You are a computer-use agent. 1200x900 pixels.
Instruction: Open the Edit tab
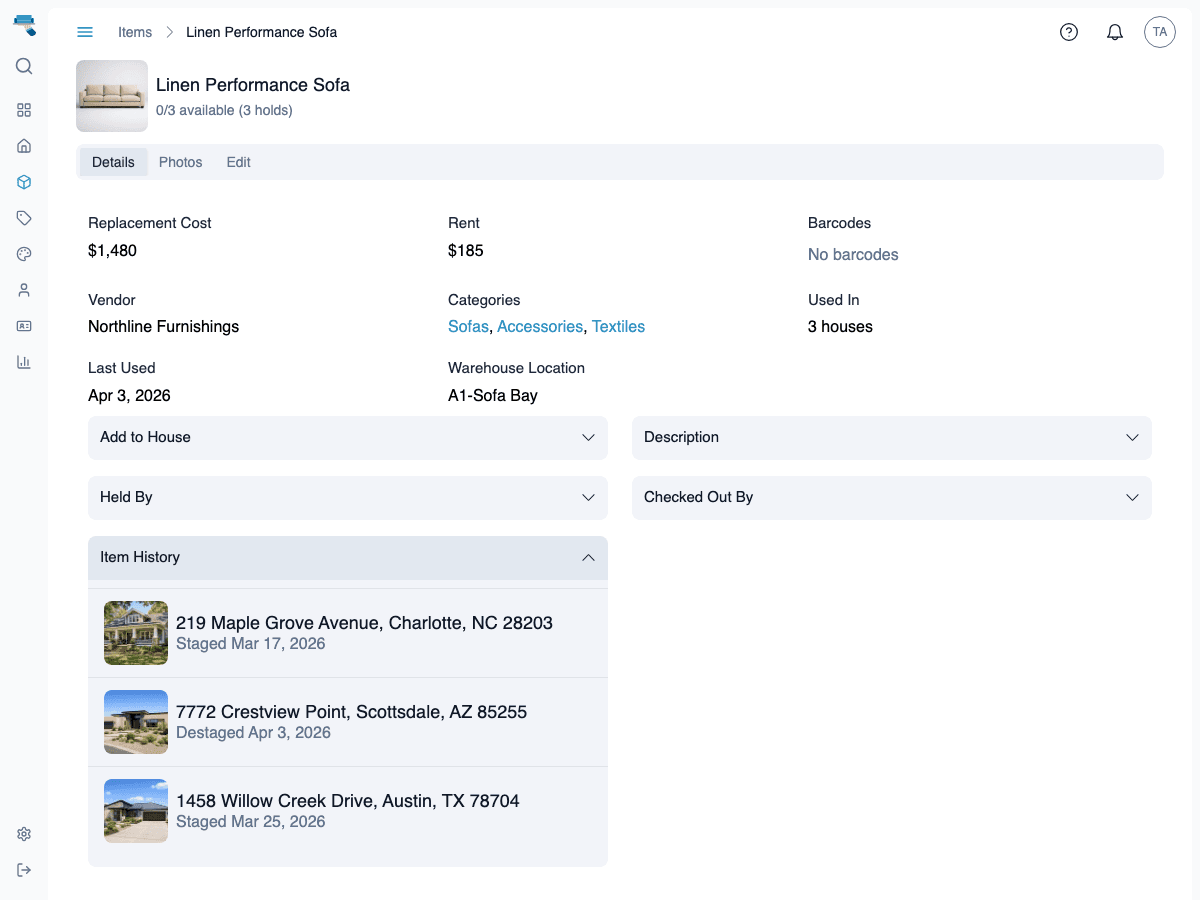(238, 162)
